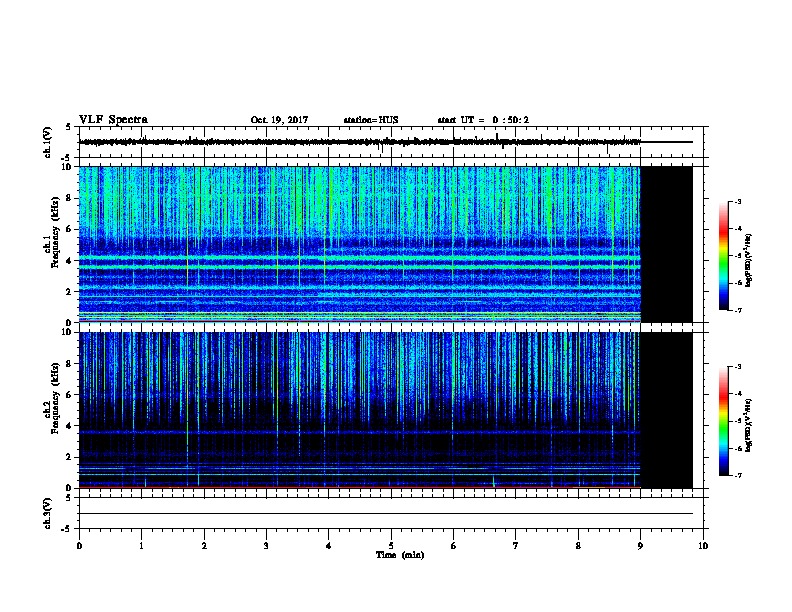Click the "station=HUS" header label
The width and height of the screenshot is (792, 612).
tap(371, 120)
